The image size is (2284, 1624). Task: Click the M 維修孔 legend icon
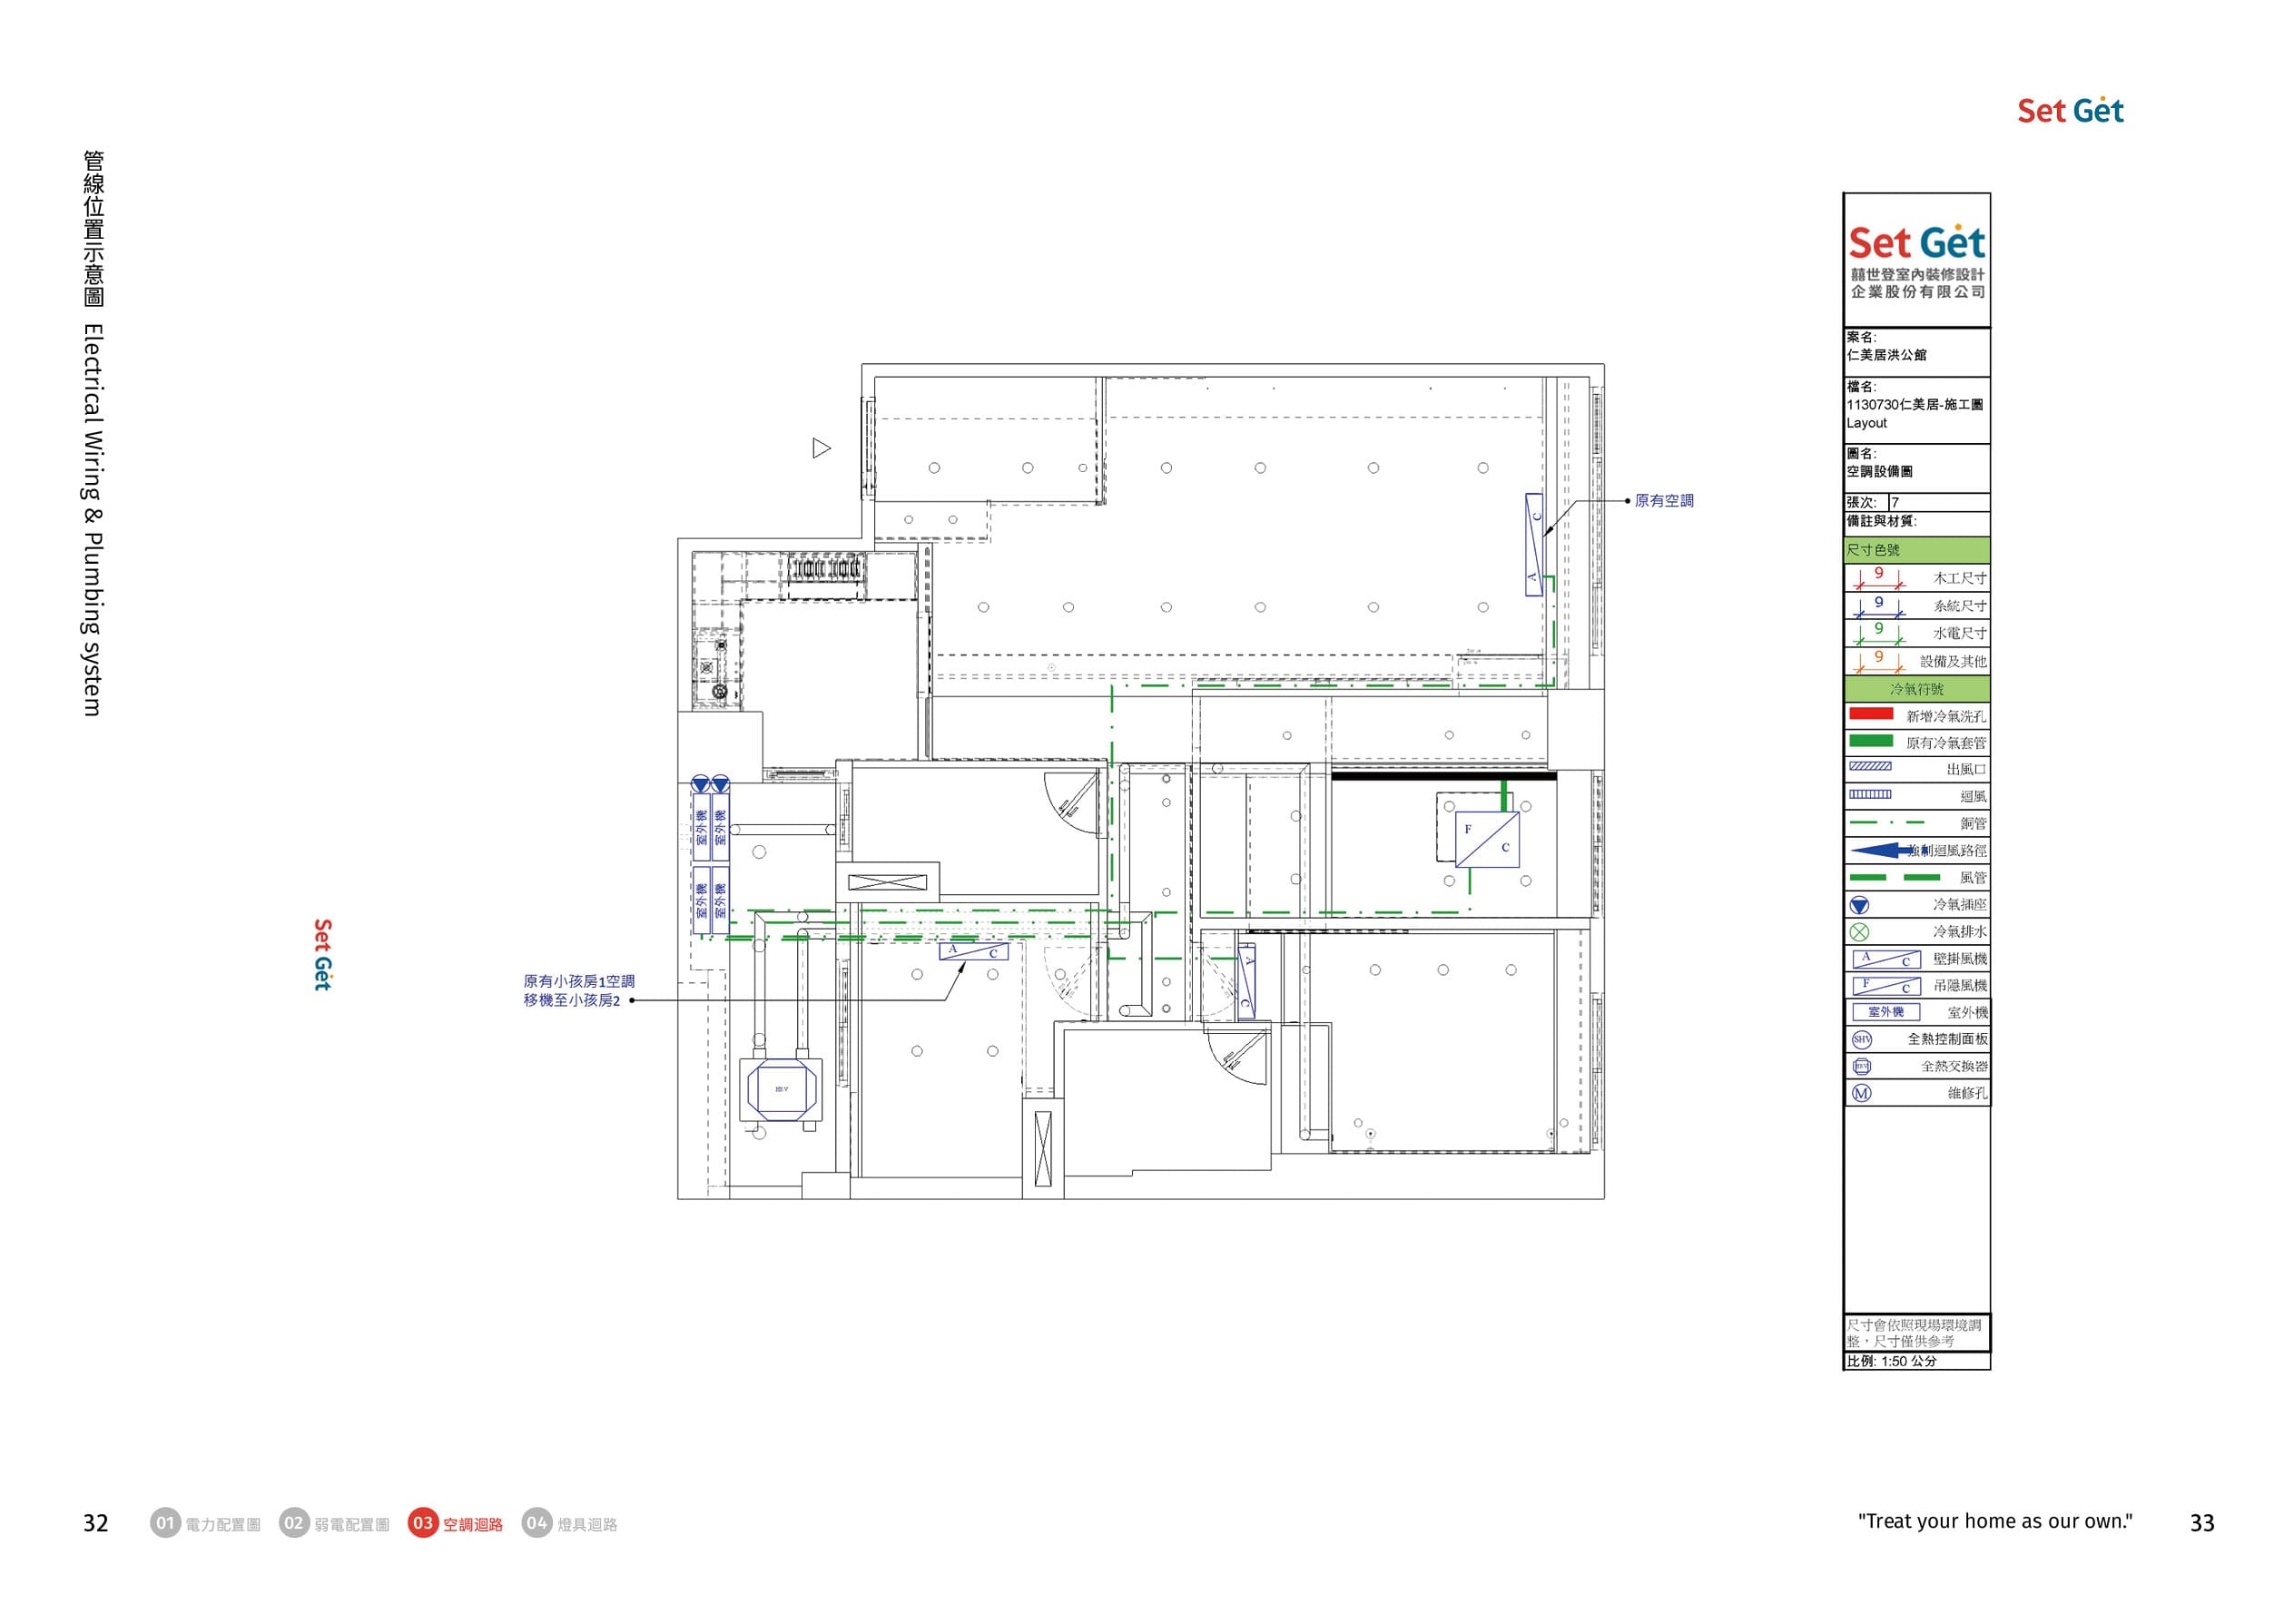[1861, 1093]
